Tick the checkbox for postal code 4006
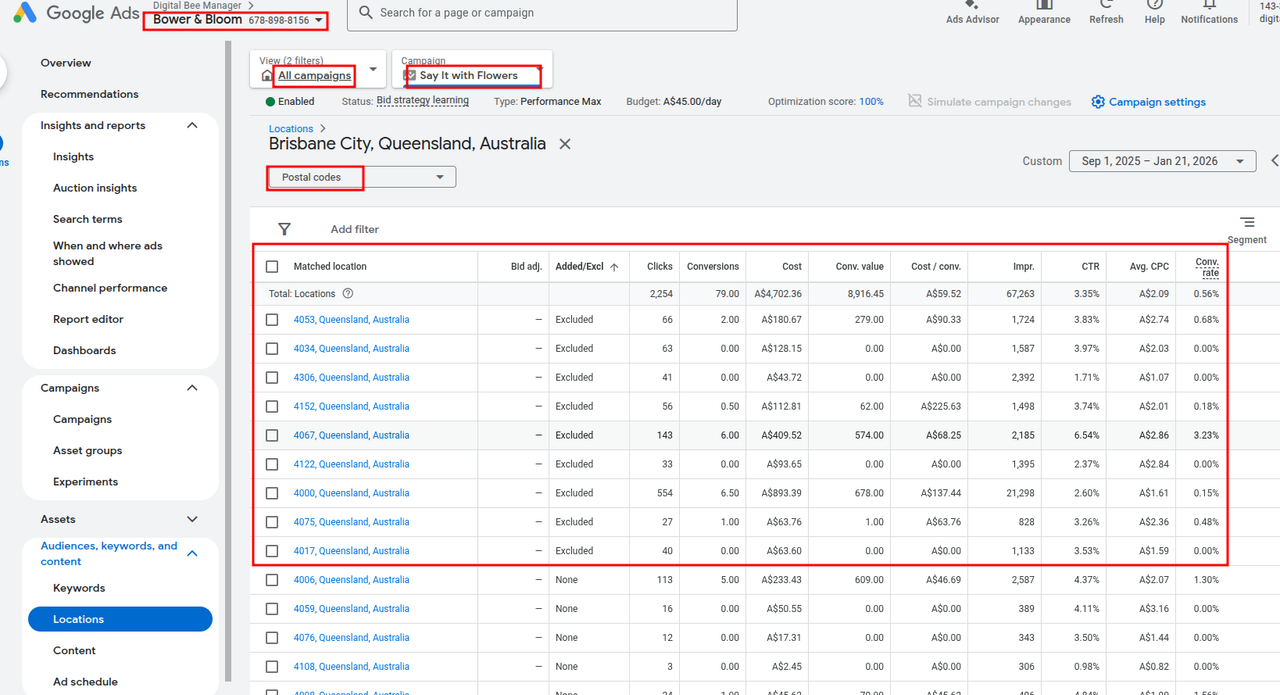The height and width of the screenshot is (695, 1280). 272,580
